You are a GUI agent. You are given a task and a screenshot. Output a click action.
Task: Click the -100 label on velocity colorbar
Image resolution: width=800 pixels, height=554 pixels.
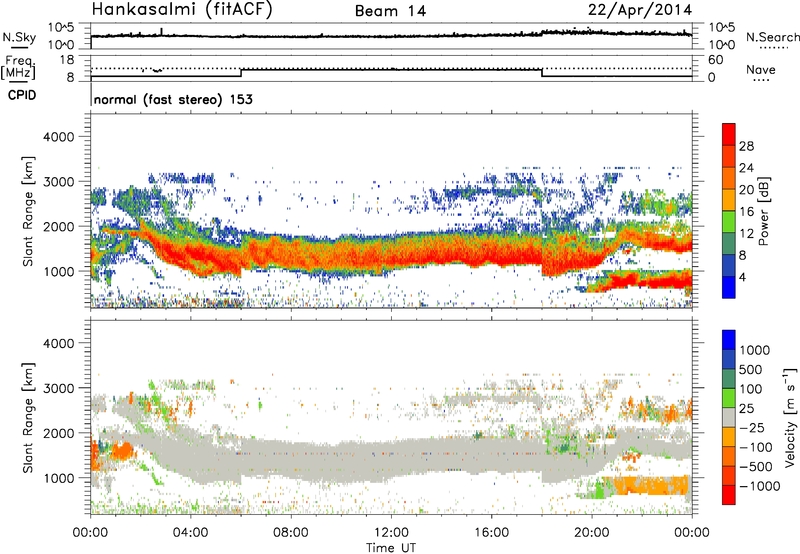pyautogui.click(x=756, y=447)
